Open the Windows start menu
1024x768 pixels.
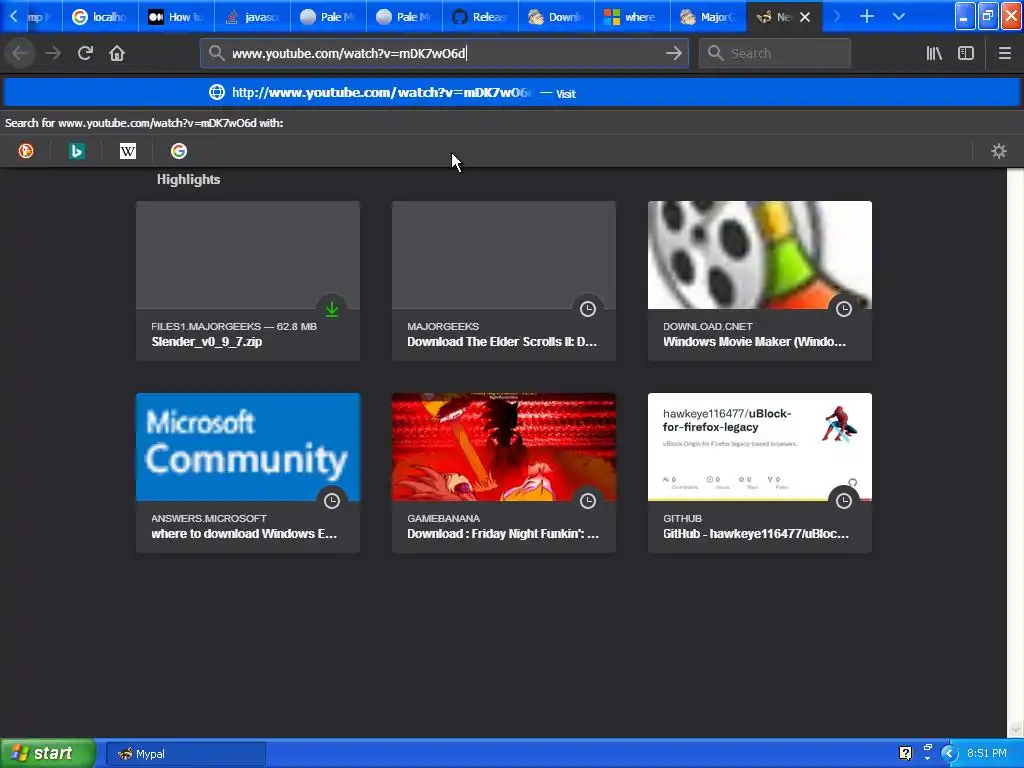point(47,753)
